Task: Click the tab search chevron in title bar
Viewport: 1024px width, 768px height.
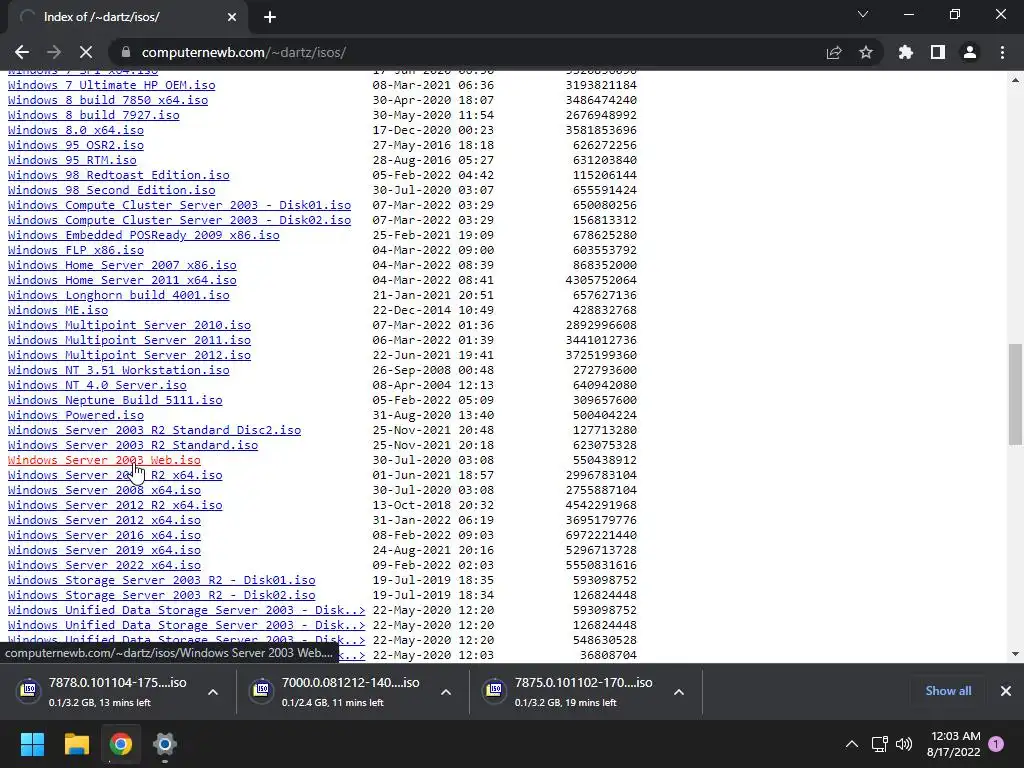Action: [x=863, y=14]
